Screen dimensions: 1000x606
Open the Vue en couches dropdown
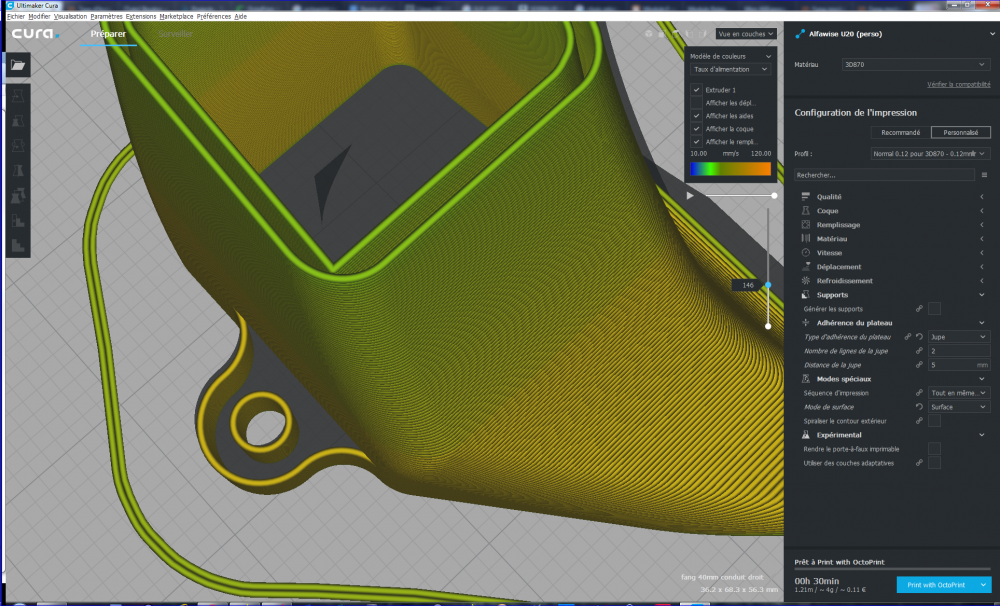pos(745,34)
